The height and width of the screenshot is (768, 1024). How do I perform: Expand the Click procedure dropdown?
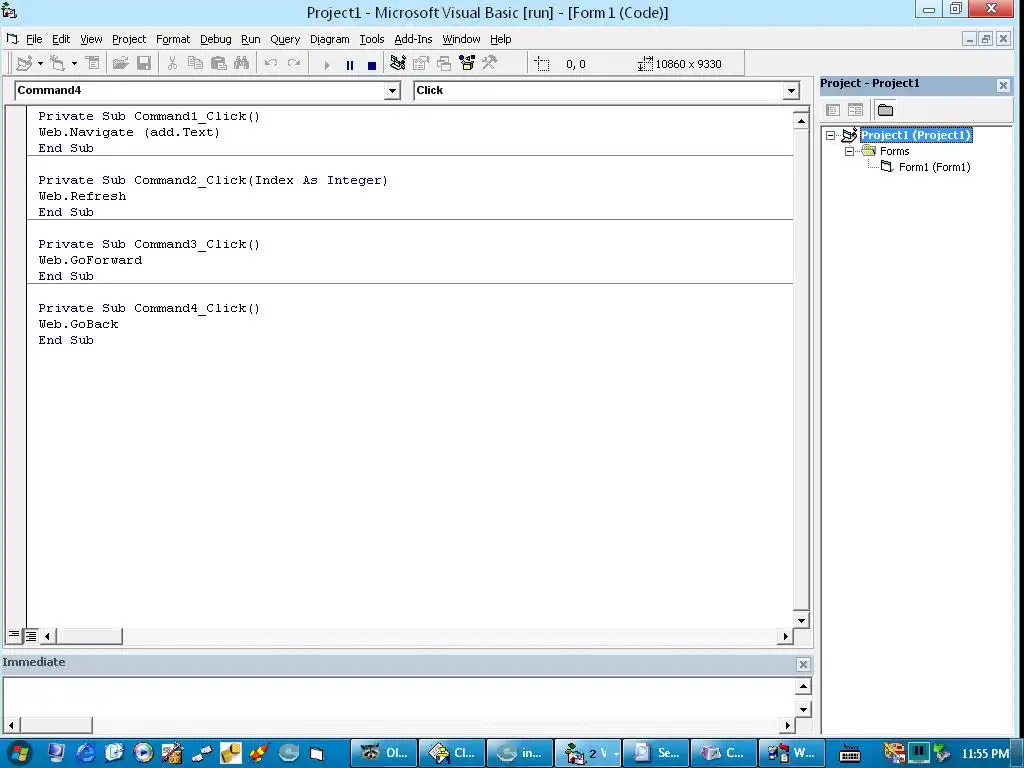tap(791, 91)
